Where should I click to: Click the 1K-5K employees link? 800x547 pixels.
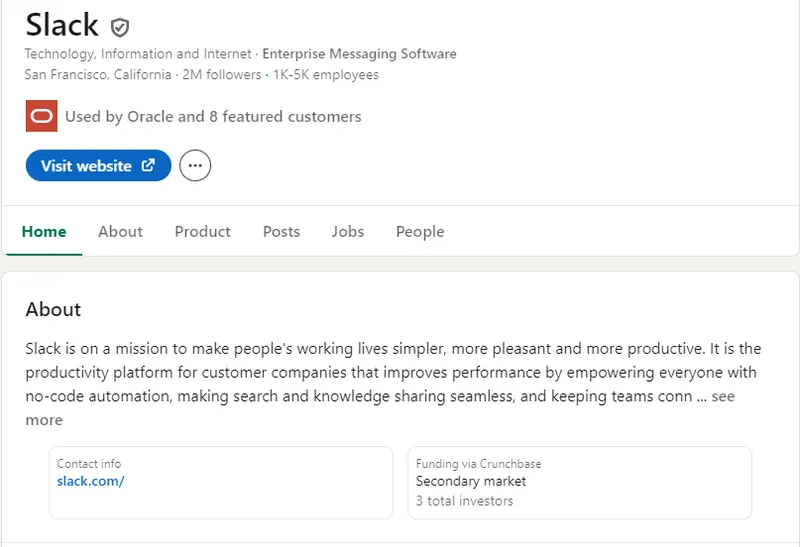(x=326, y=74)
